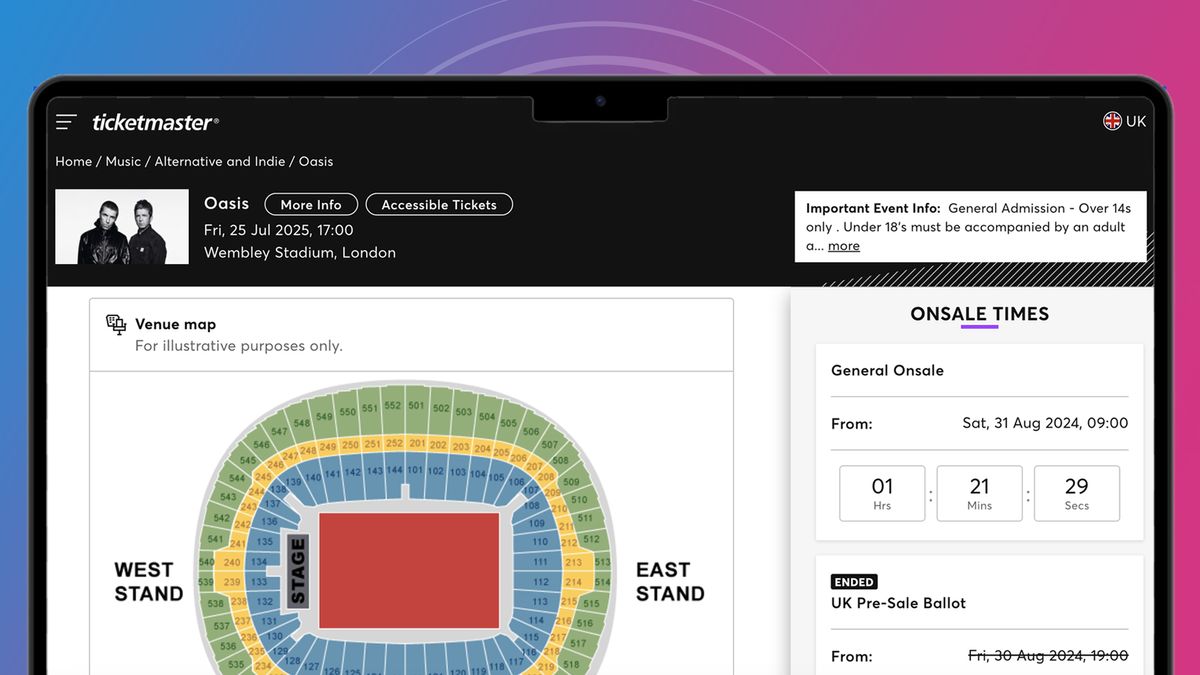1200x675 pixels.
Task: Click the strikethrough pre-sale date
Action: pos(1047,656)
